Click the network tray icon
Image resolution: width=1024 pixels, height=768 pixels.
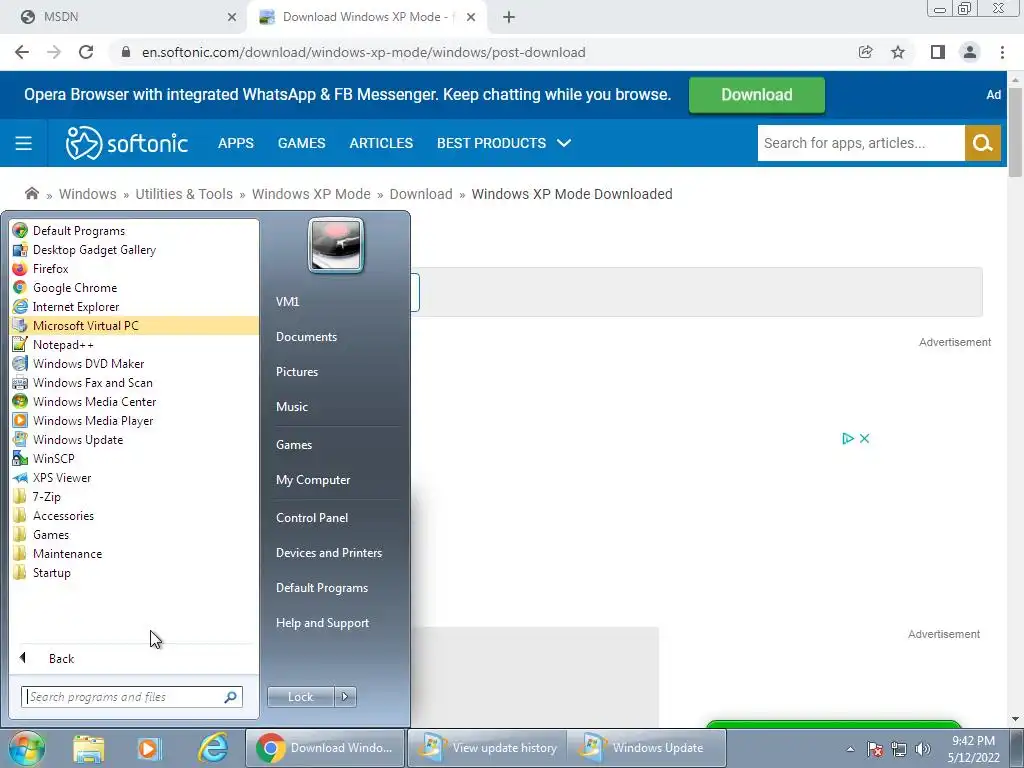click(899, 749)
